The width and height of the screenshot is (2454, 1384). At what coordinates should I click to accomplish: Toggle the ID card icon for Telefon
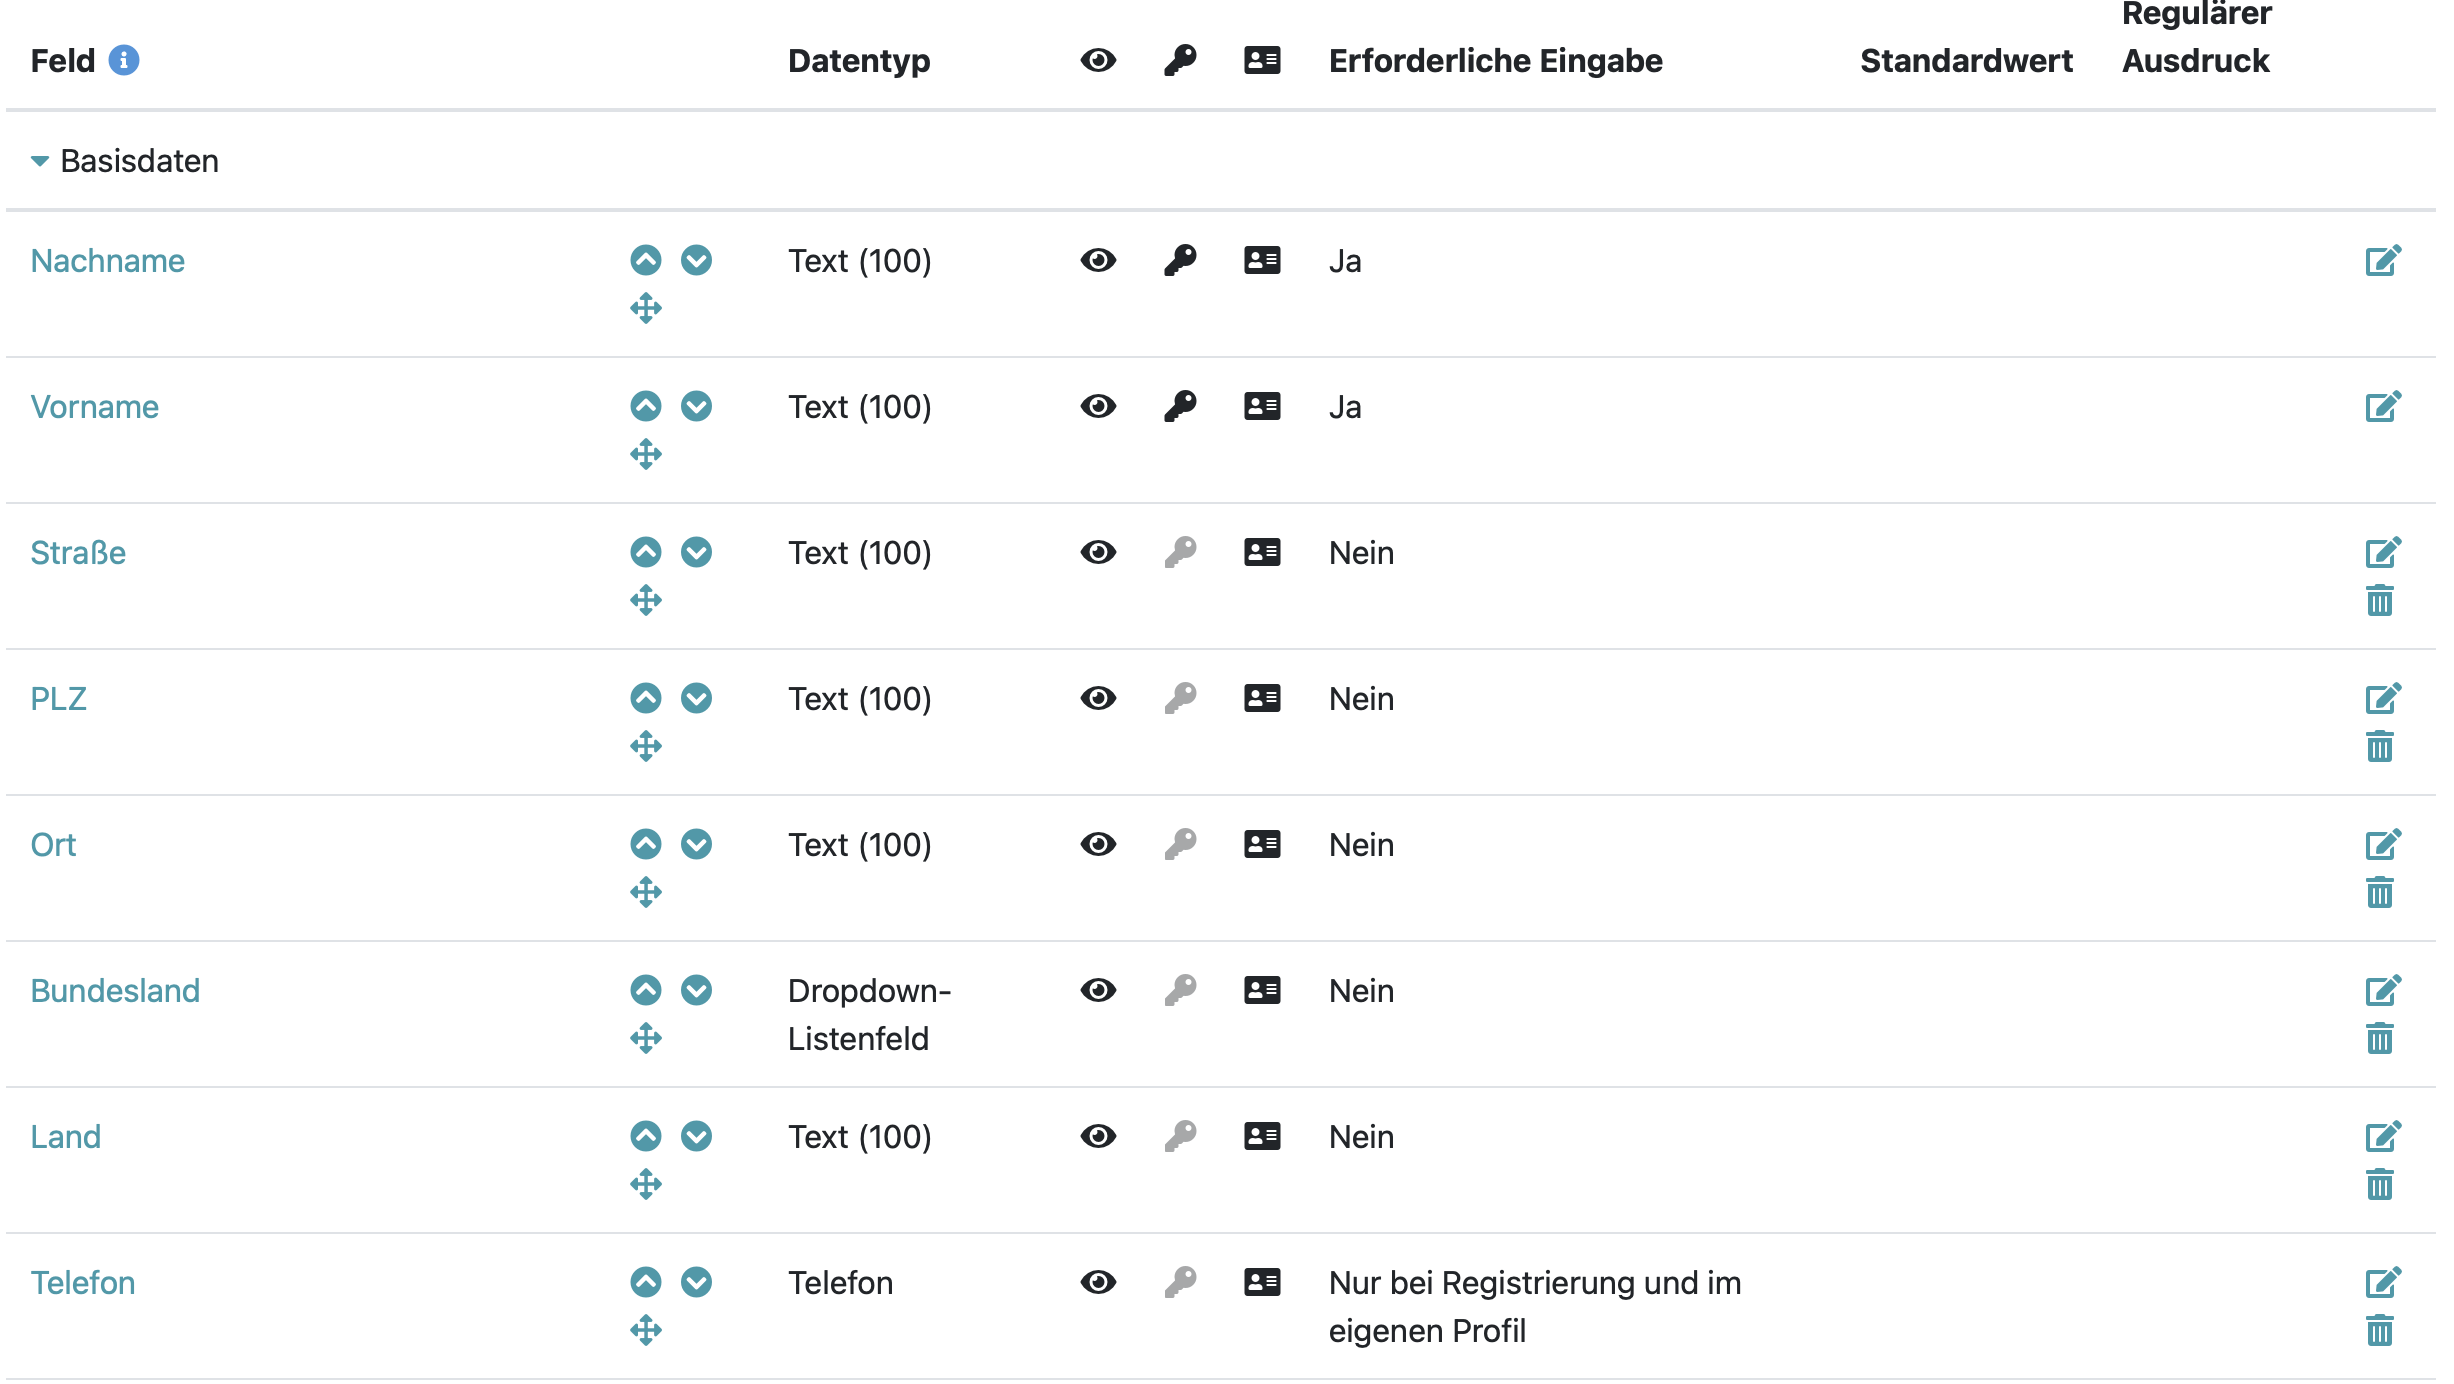(x=1262, y=1282)
